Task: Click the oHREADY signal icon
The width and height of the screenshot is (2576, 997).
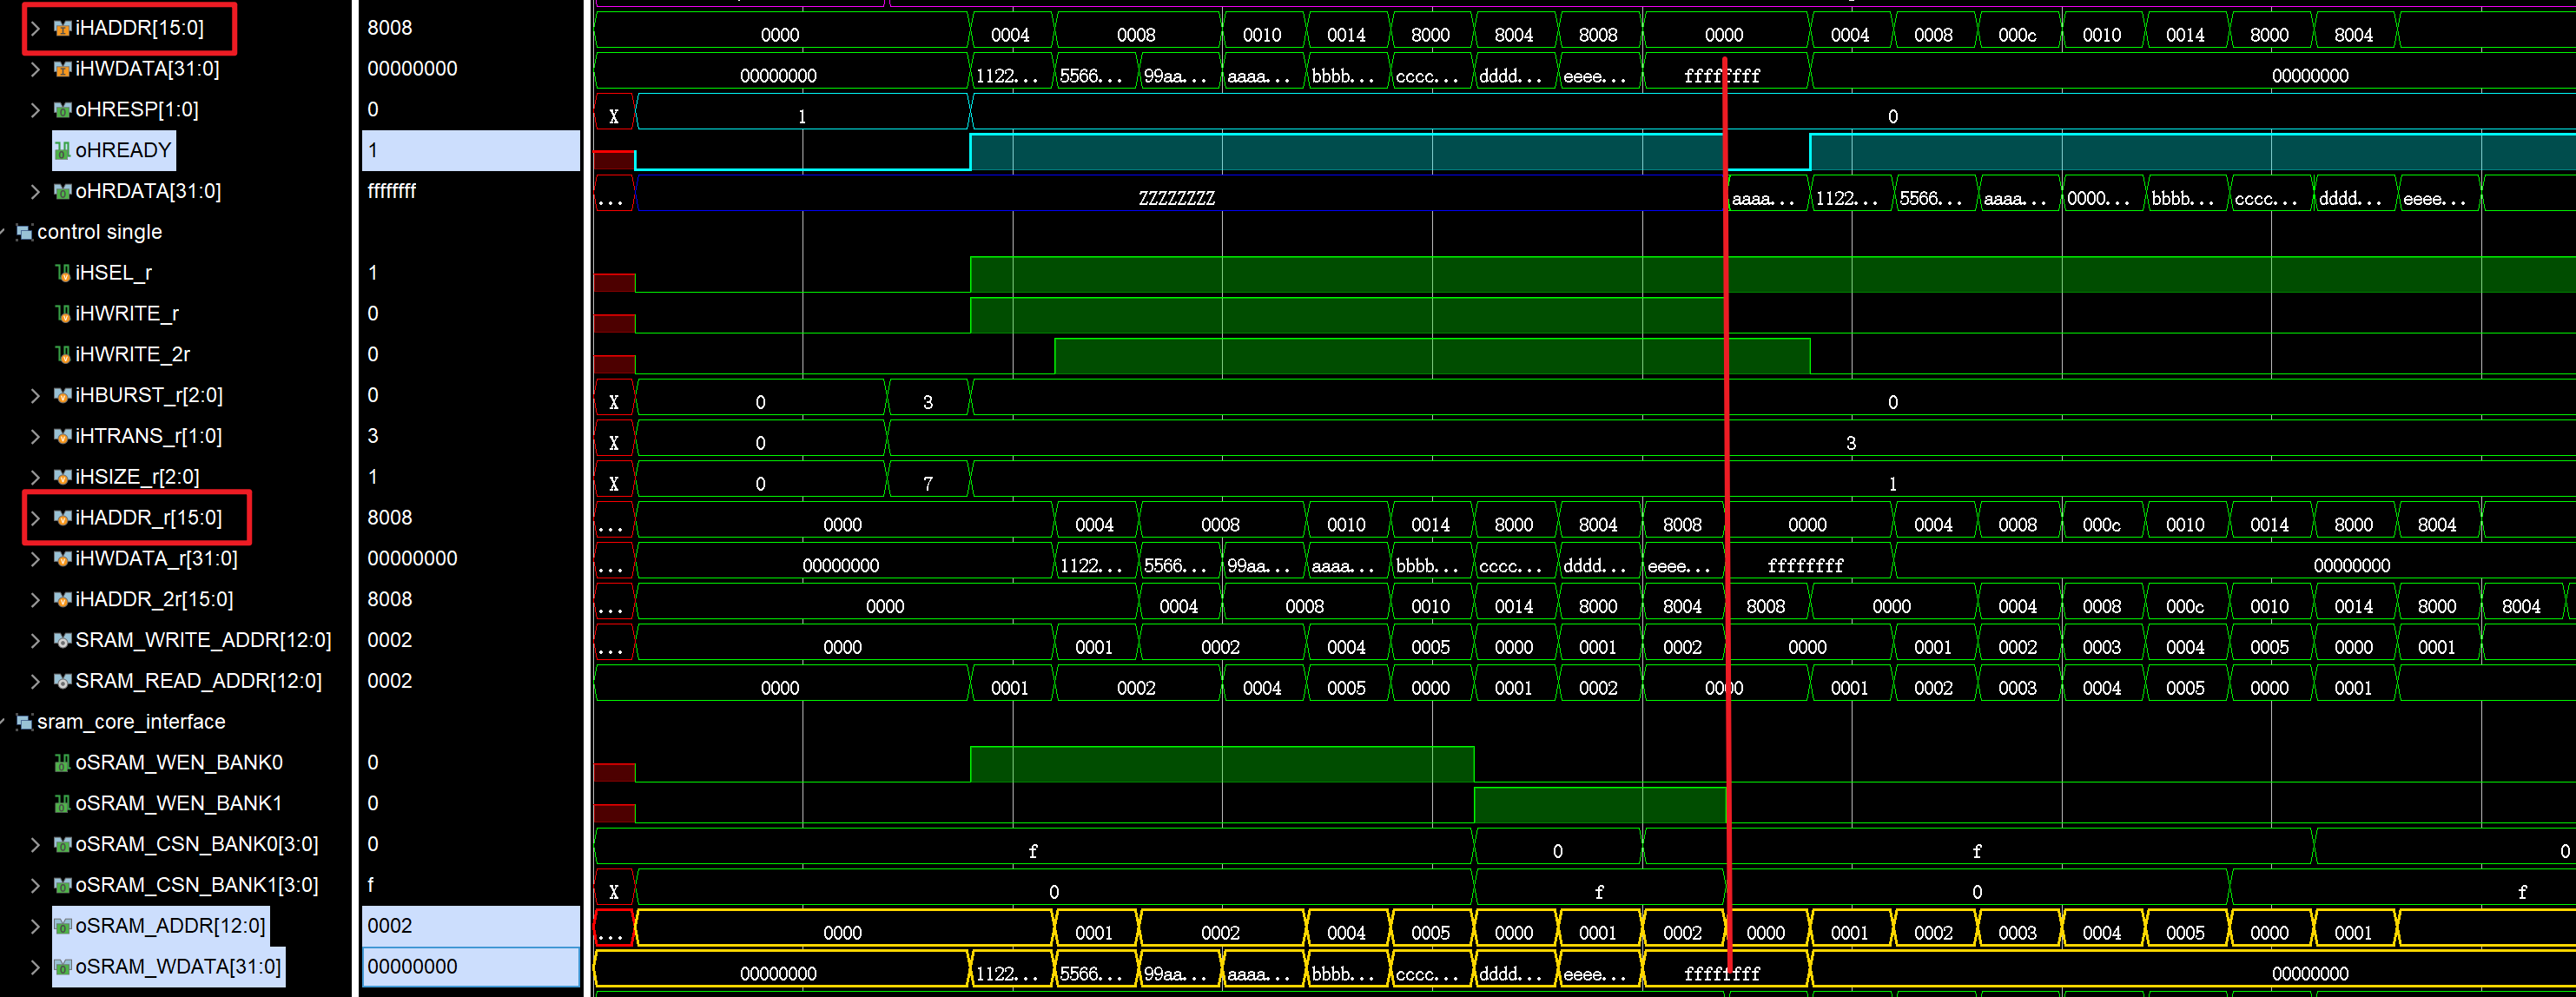Action: (x=62, y=151)
